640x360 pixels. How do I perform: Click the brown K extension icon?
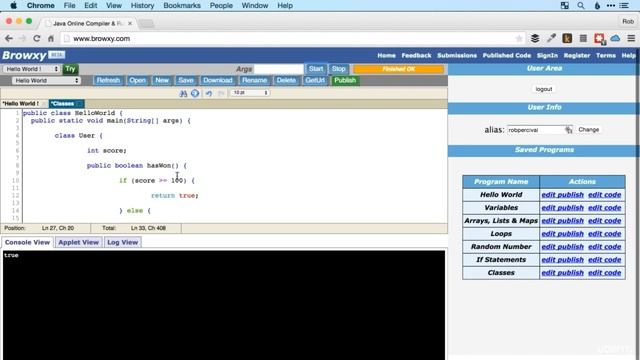pos(567,38)
